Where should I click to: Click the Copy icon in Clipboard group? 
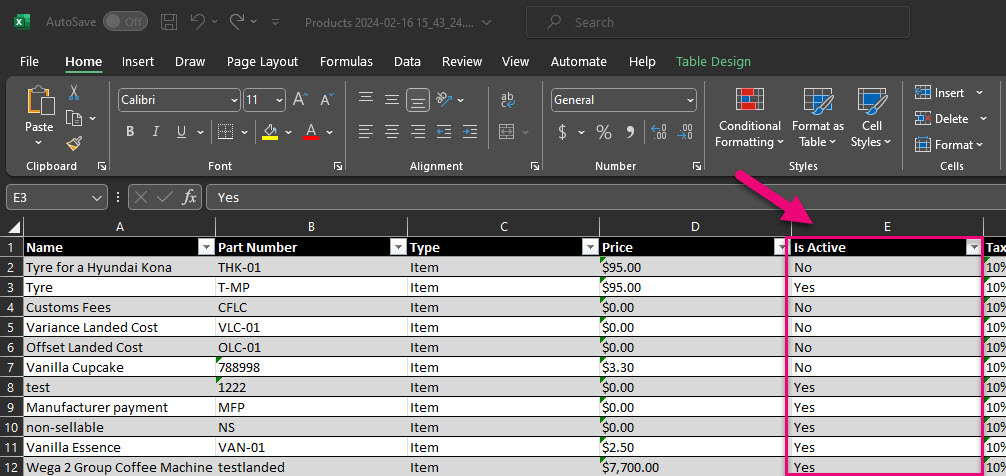point(75,119)
